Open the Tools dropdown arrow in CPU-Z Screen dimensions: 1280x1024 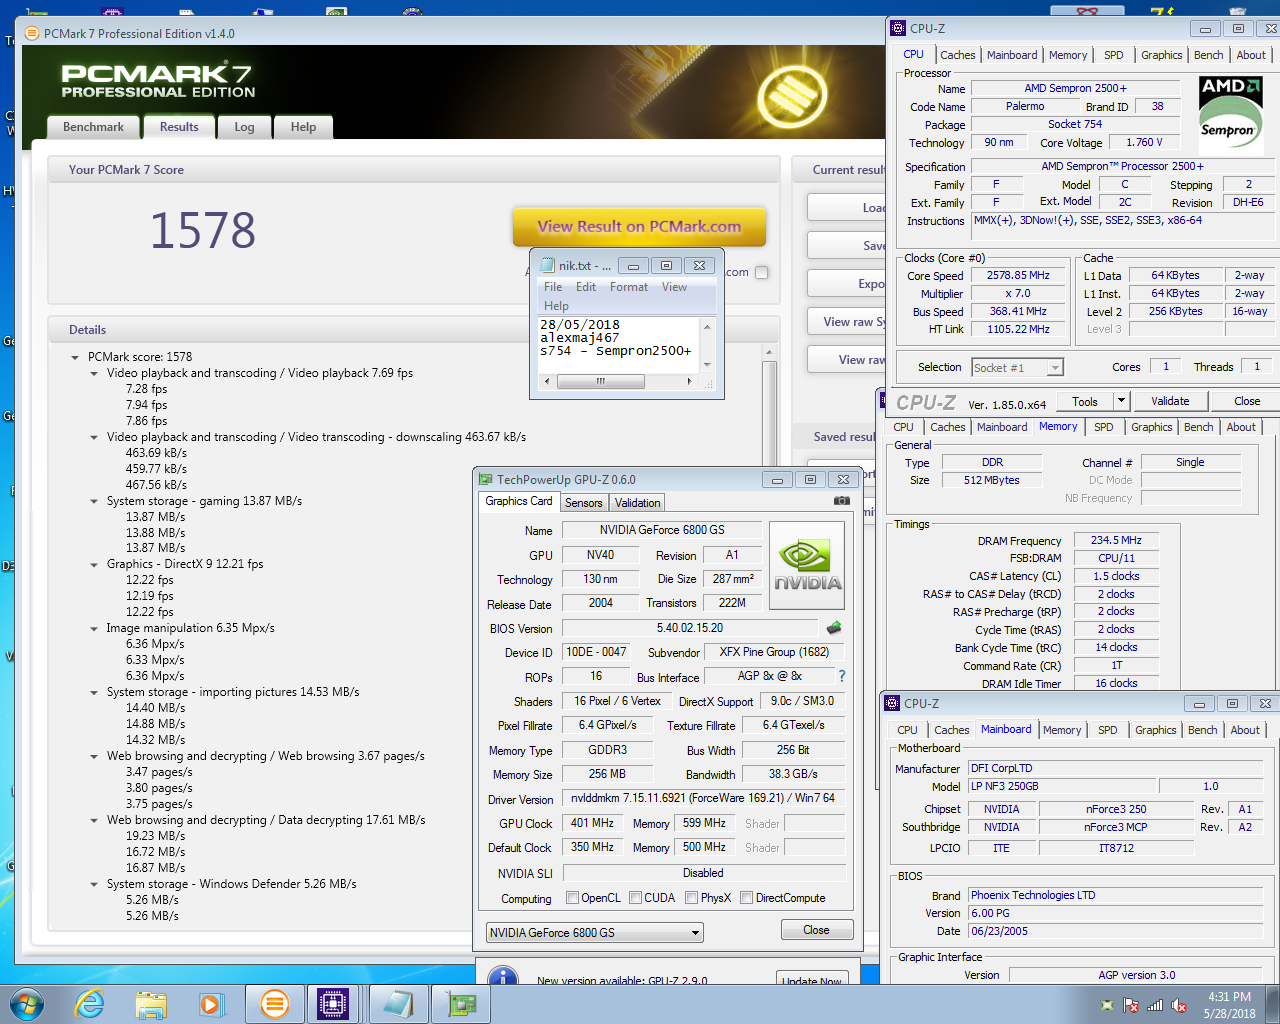[1121, 401]
